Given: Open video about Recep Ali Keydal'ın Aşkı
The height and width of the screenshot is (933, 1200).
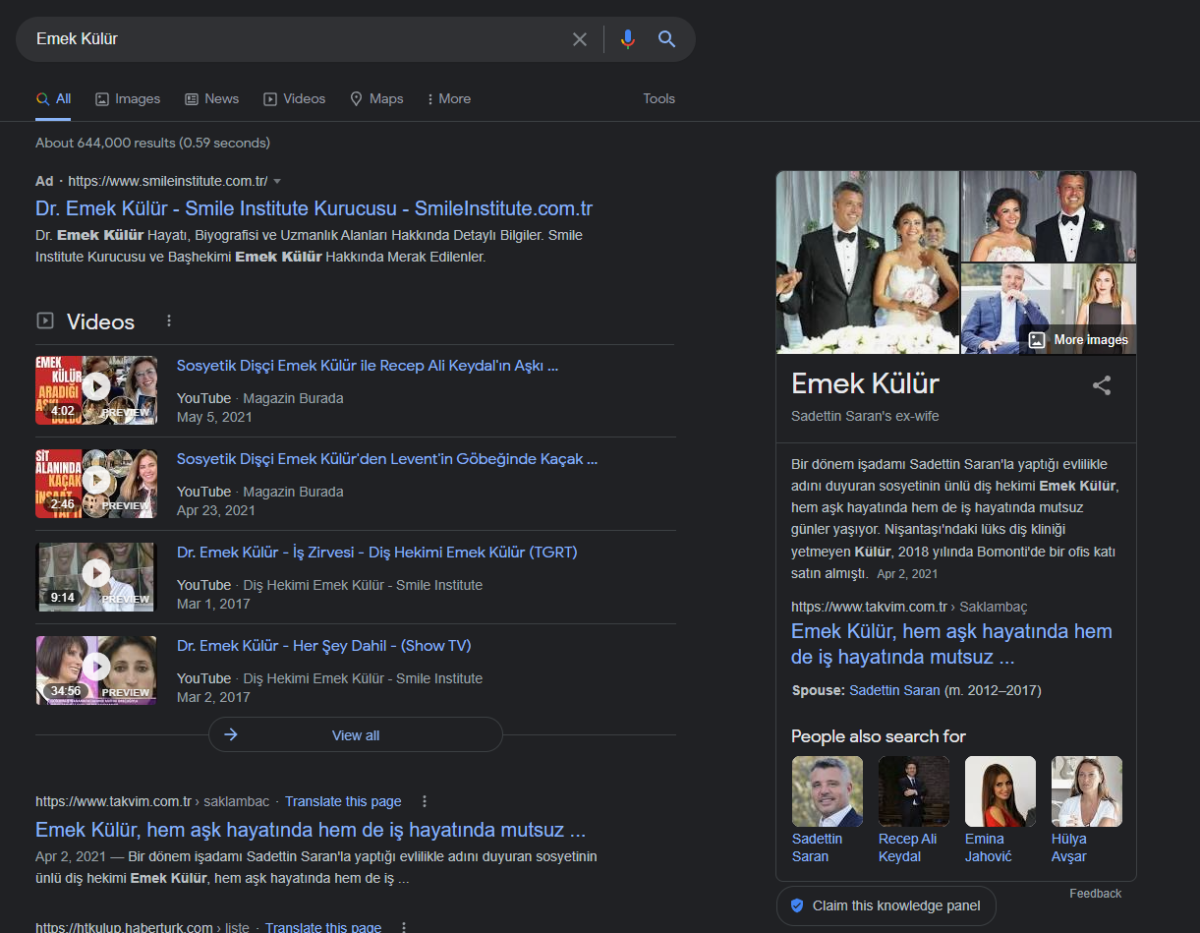Looking at the screenshot, I should 367,366.
